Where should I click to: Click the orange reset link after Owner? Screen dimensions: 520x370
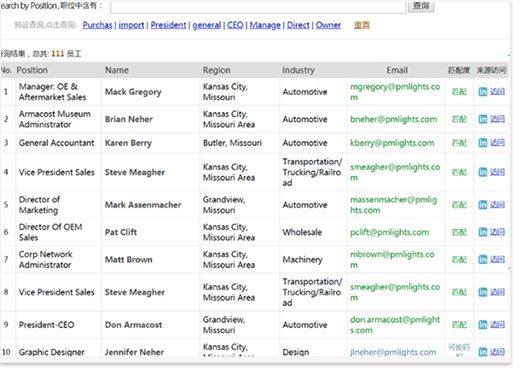point(362,25)
